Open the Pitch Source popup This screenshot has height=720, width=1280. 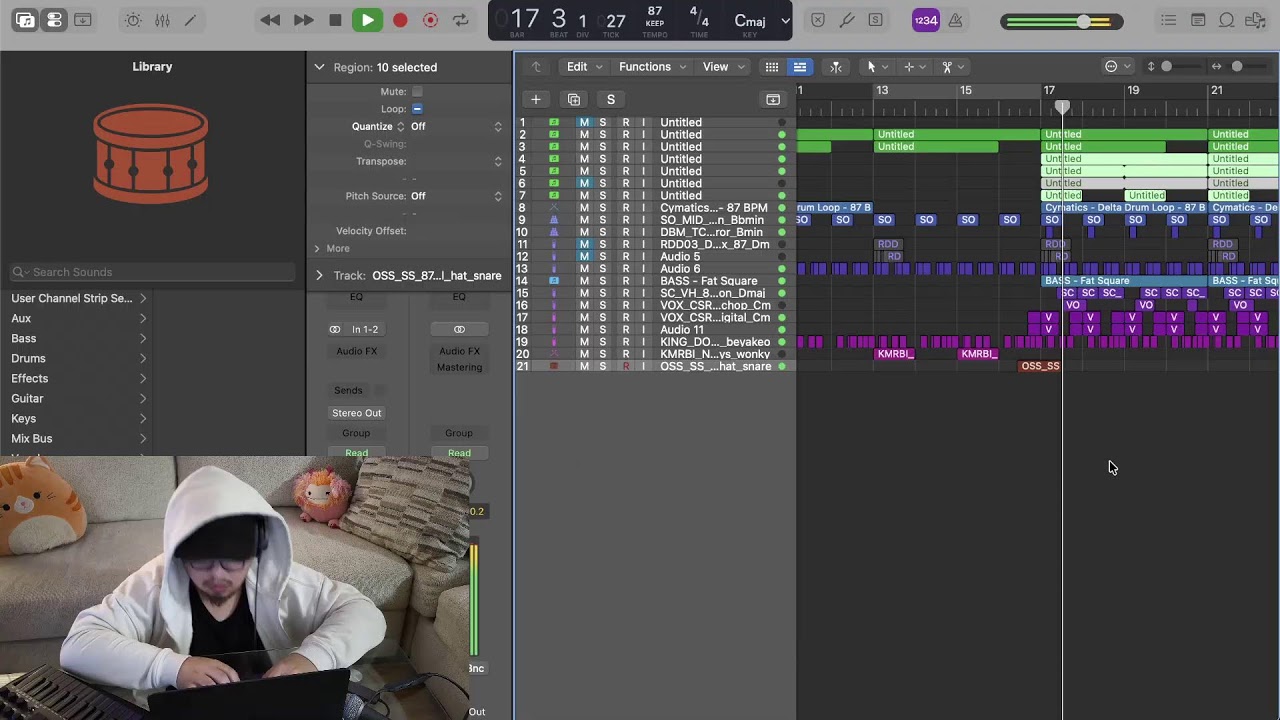click(456, 196)
